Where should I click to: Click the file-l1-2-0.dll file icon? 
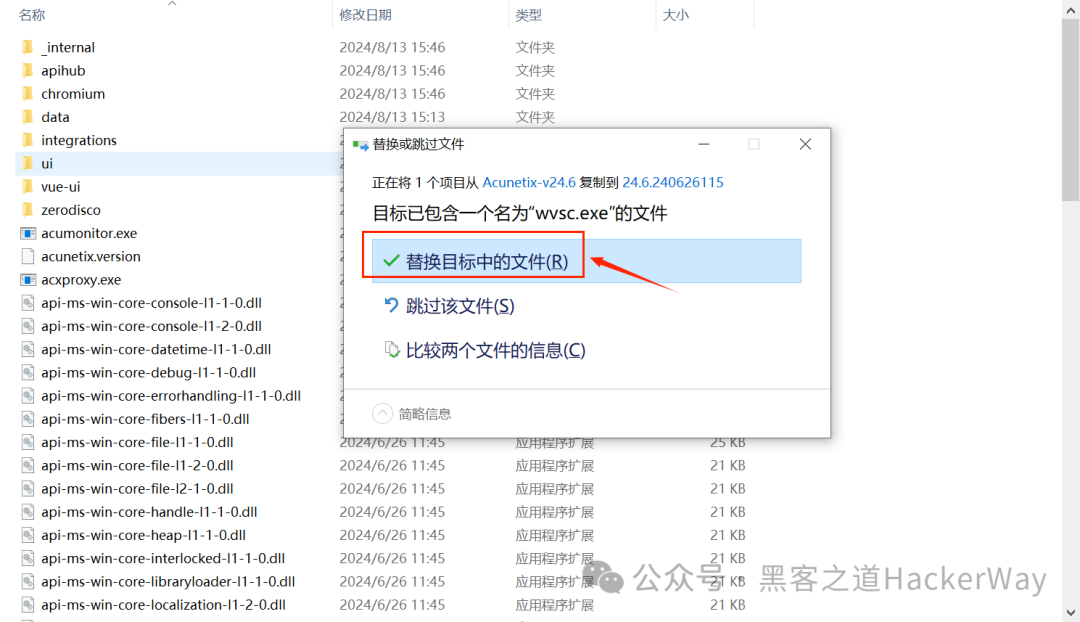(28, 466)
